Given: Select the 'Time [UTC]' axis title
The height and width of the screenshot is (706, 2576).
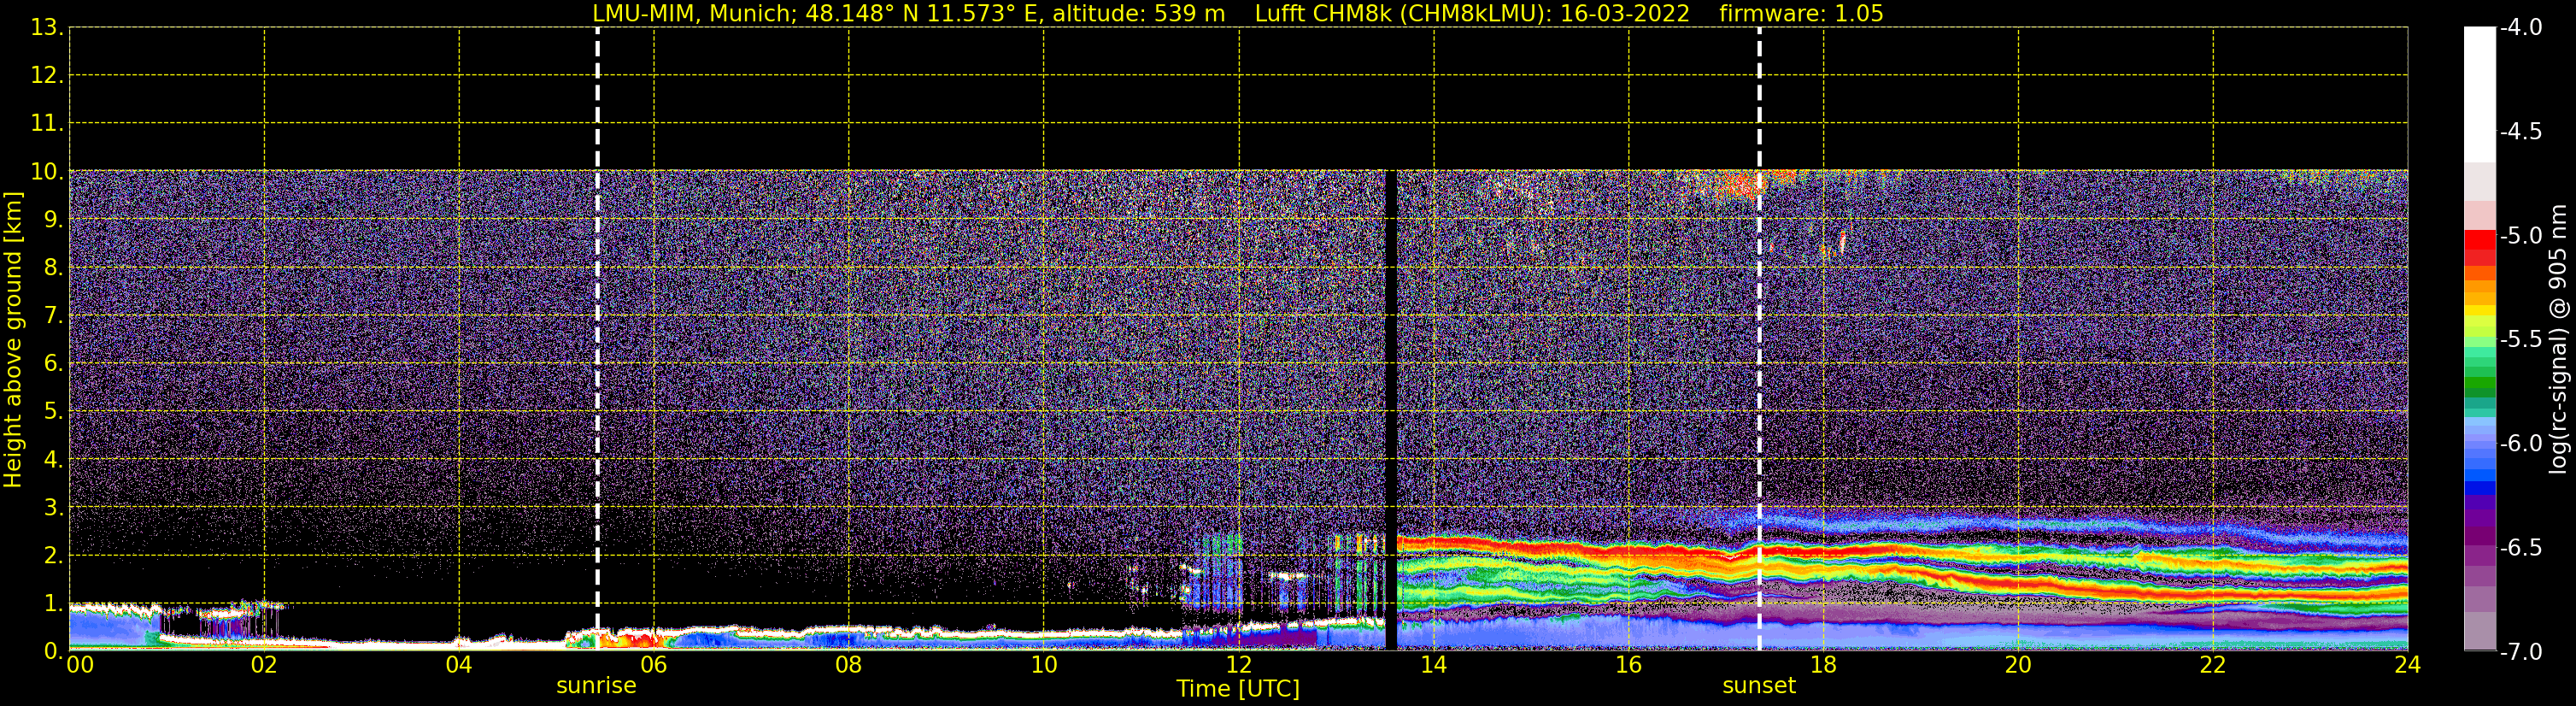Looking at the screenshot, I should (1238, 689).
